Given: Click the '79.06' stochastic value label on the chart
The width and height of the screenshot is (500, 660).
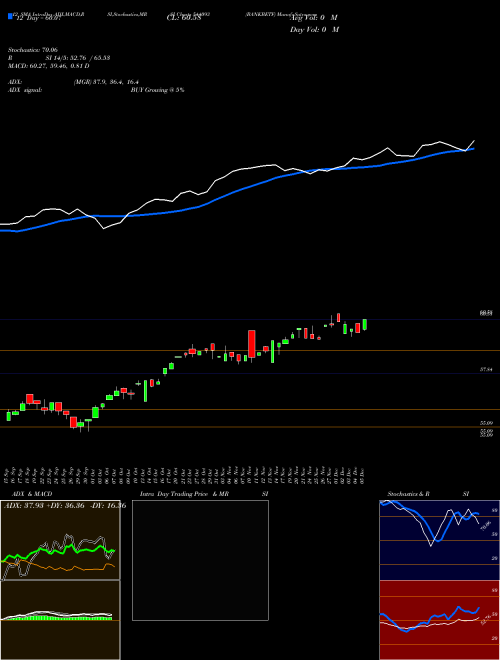Looking at the screenshot, I should click(486, 526).
